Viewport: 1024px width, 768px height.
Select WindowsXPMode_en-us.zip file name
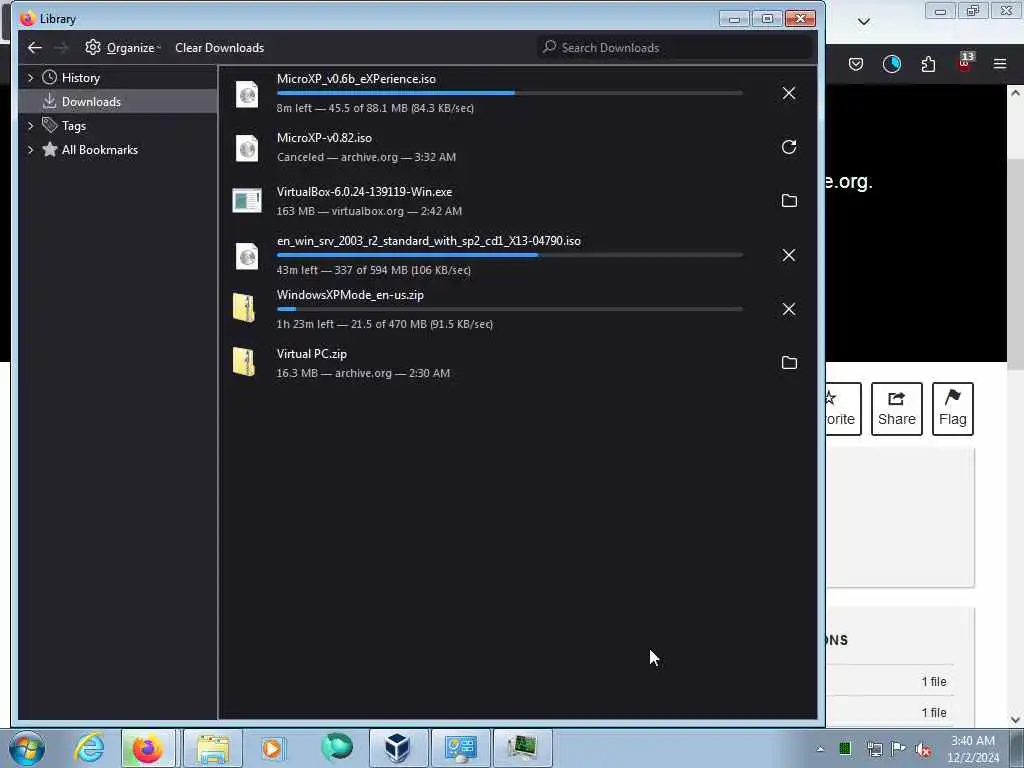[350, 295]
